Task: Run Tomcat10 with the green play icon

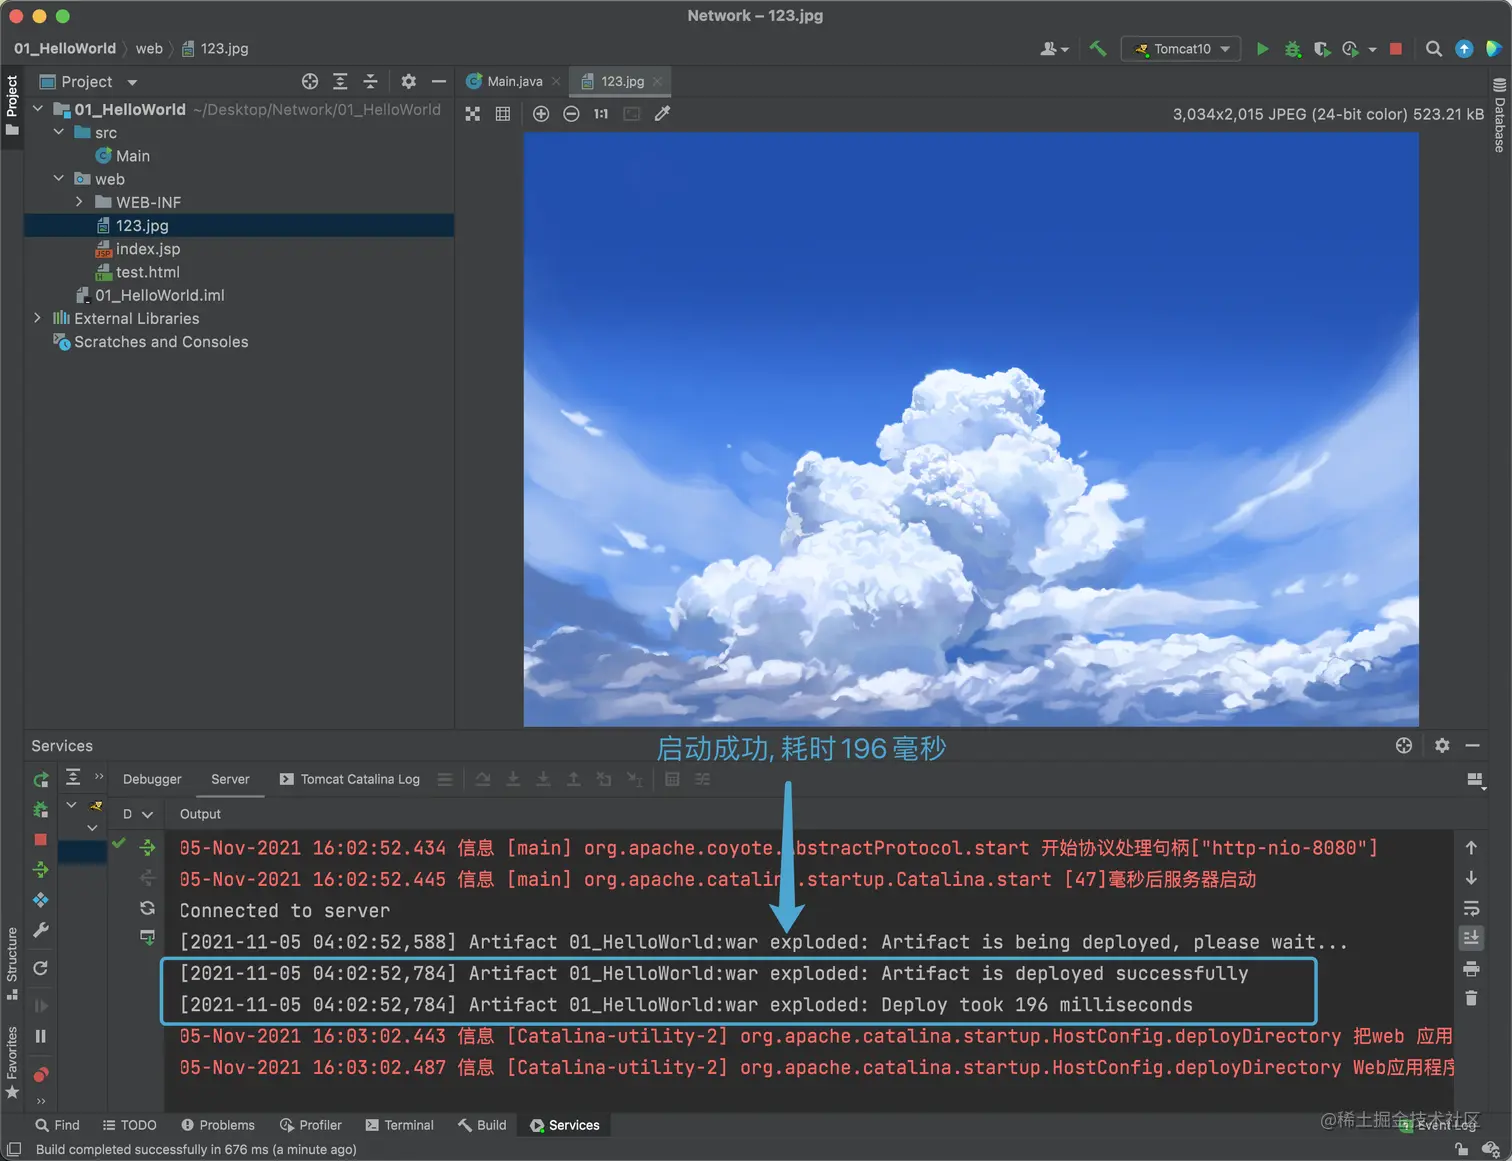Action: 1262,48
